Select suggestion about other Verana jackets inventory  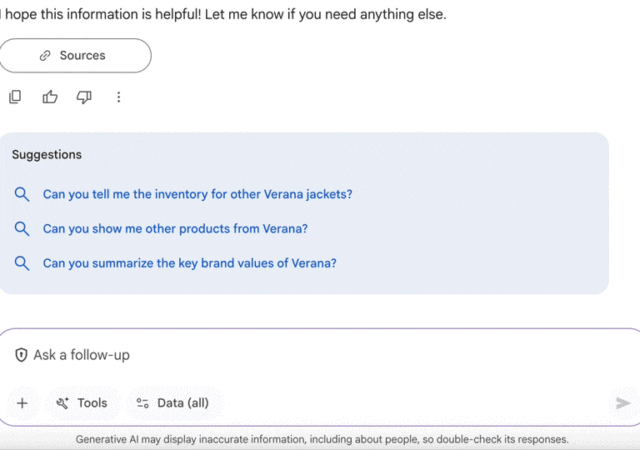click(x=197, y=194)
